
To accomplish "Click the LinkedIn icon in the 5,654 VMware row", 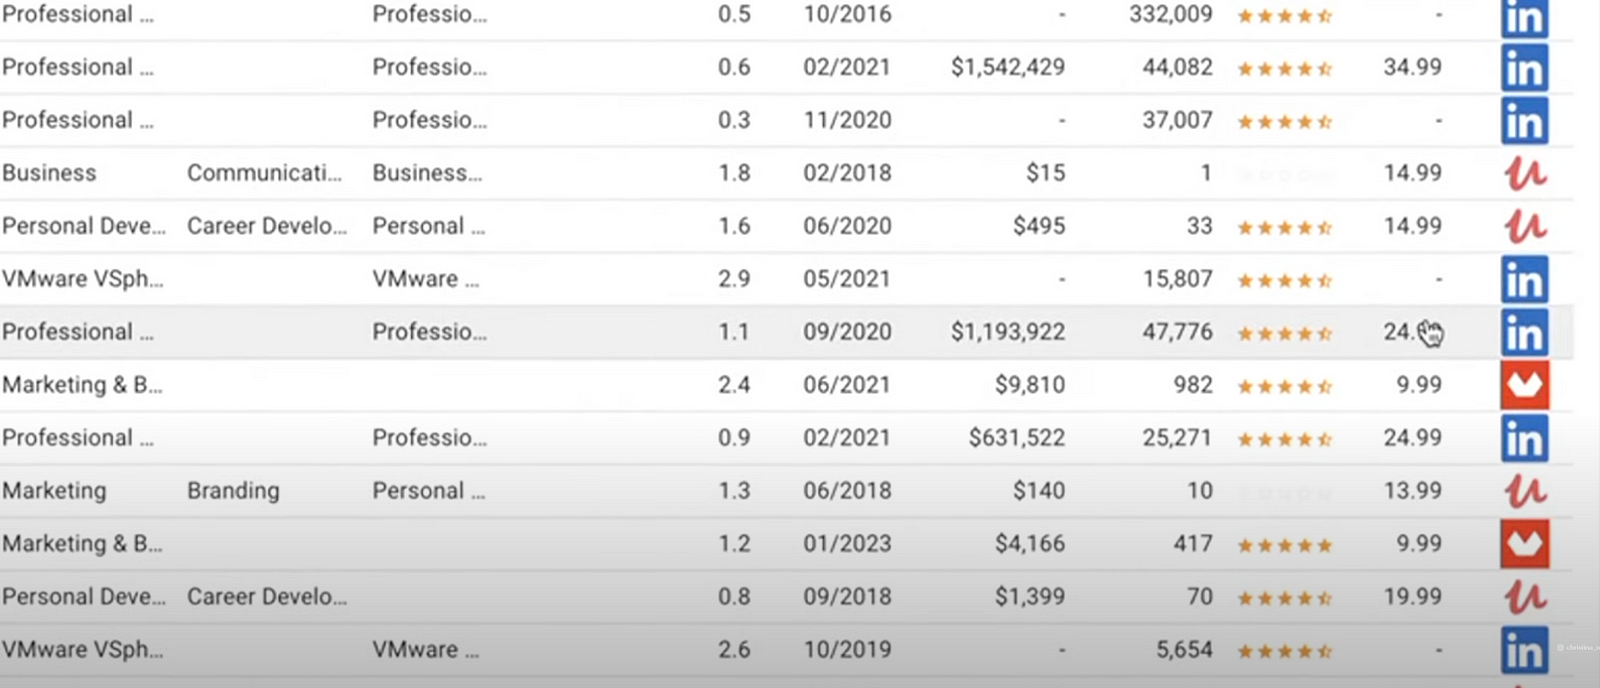I will pos(1524,651).
